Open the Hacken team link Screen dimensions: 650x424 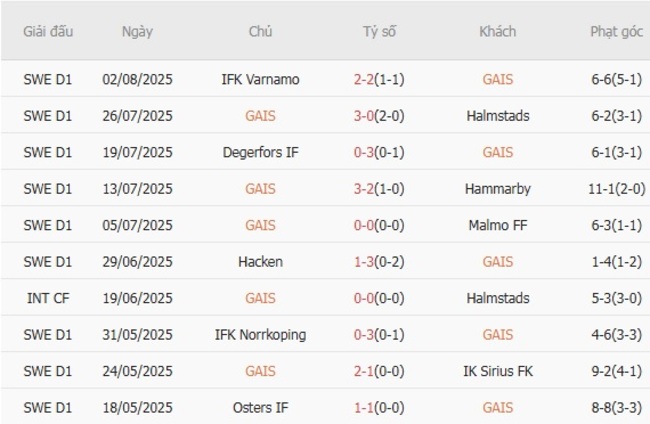pyautogui.click(x=260, y=261)
